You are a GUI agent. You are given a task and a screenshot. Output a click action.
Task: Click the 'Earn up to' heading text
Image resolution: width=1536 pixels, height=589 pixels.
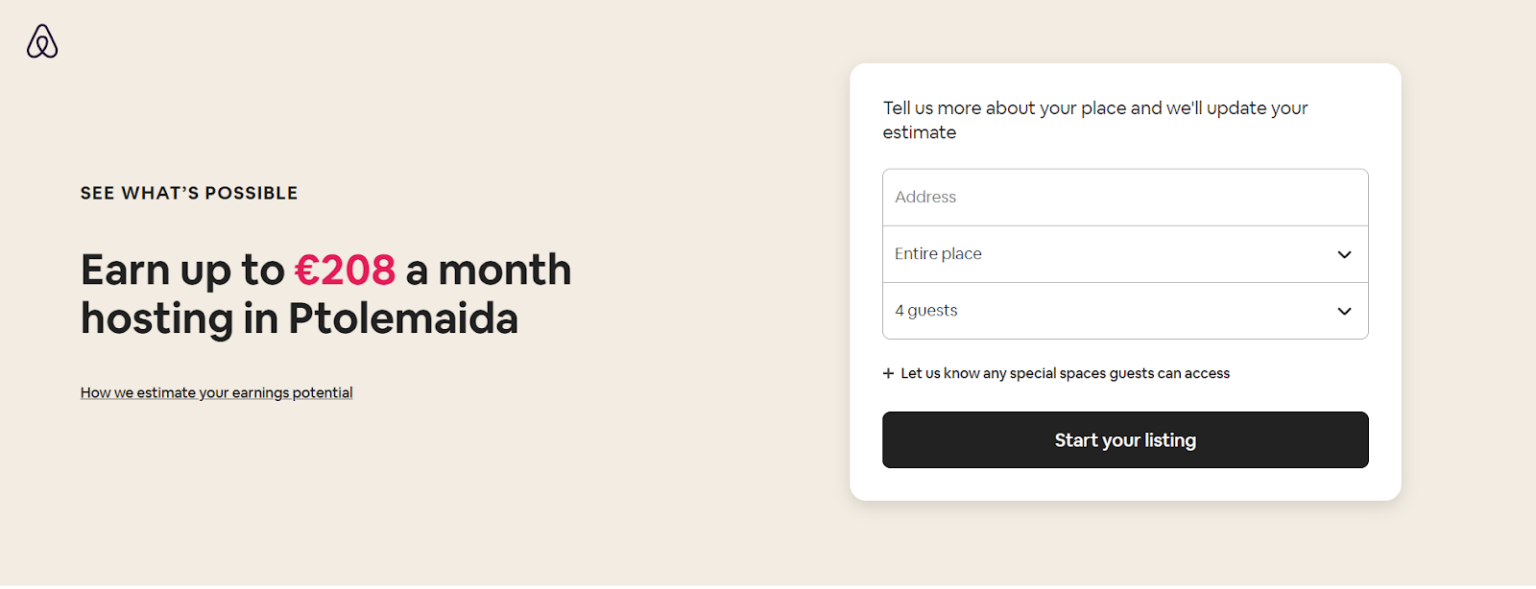coord(182,270)
